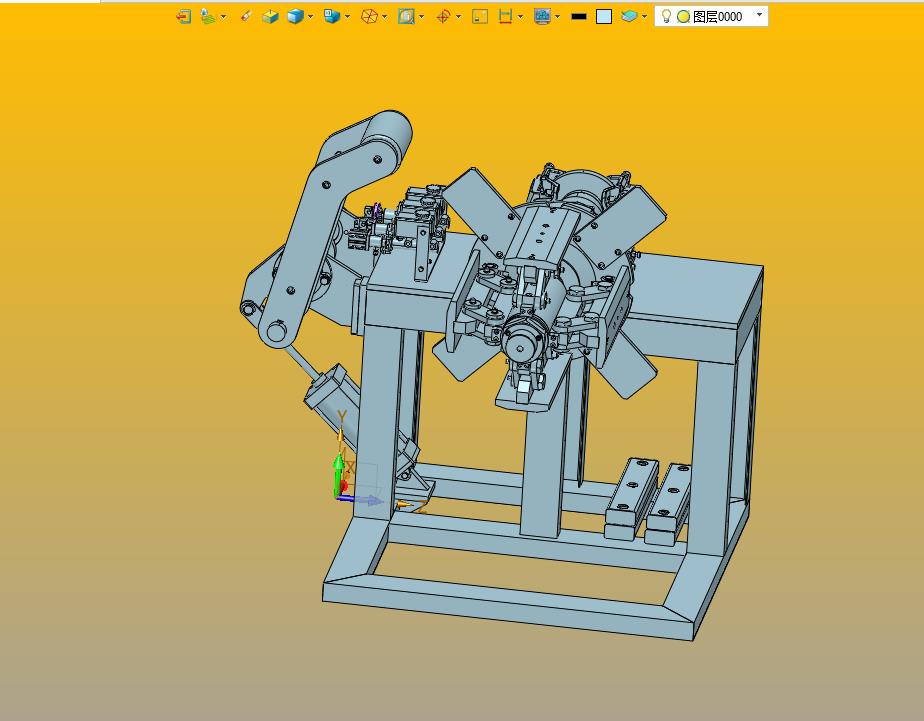Click the section view icon
924x721 pixels.
(406, 16)
